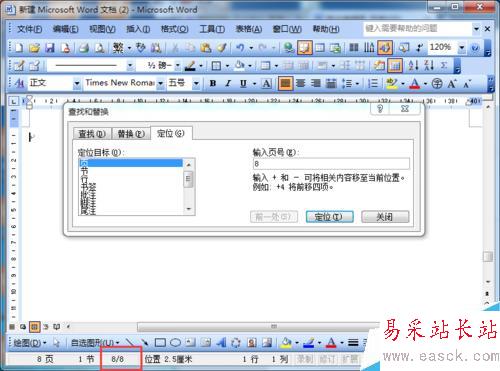
Task: Toggle Align Right button
Action: tap(316, 83)
